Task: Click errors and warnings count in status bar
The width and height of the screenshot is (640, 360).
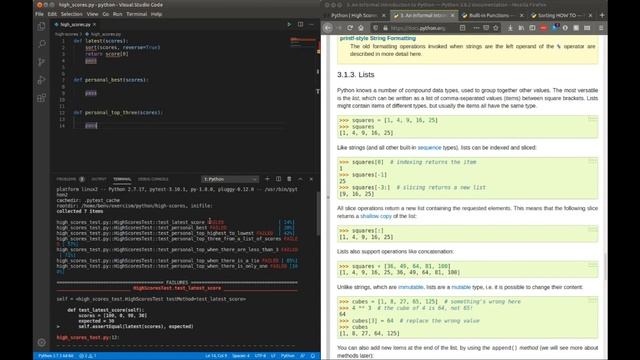Action: [x=87, y=356]
